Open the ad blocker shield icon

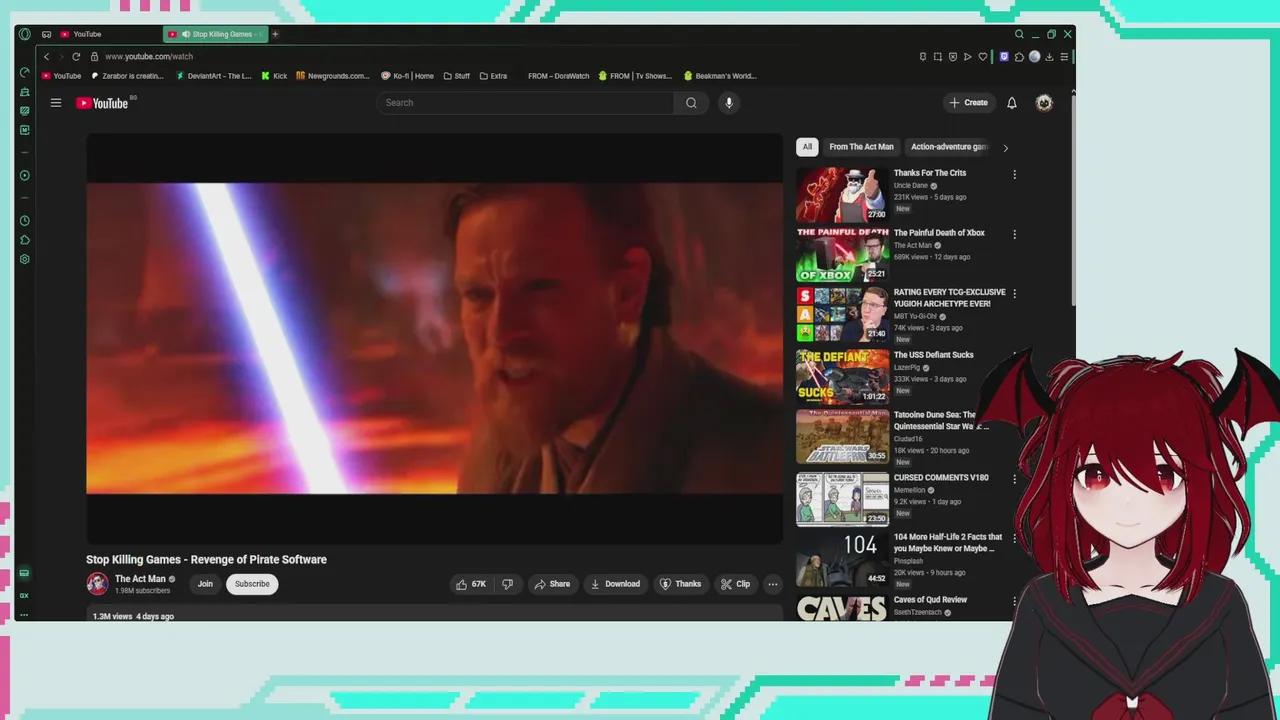coord(953,57)
